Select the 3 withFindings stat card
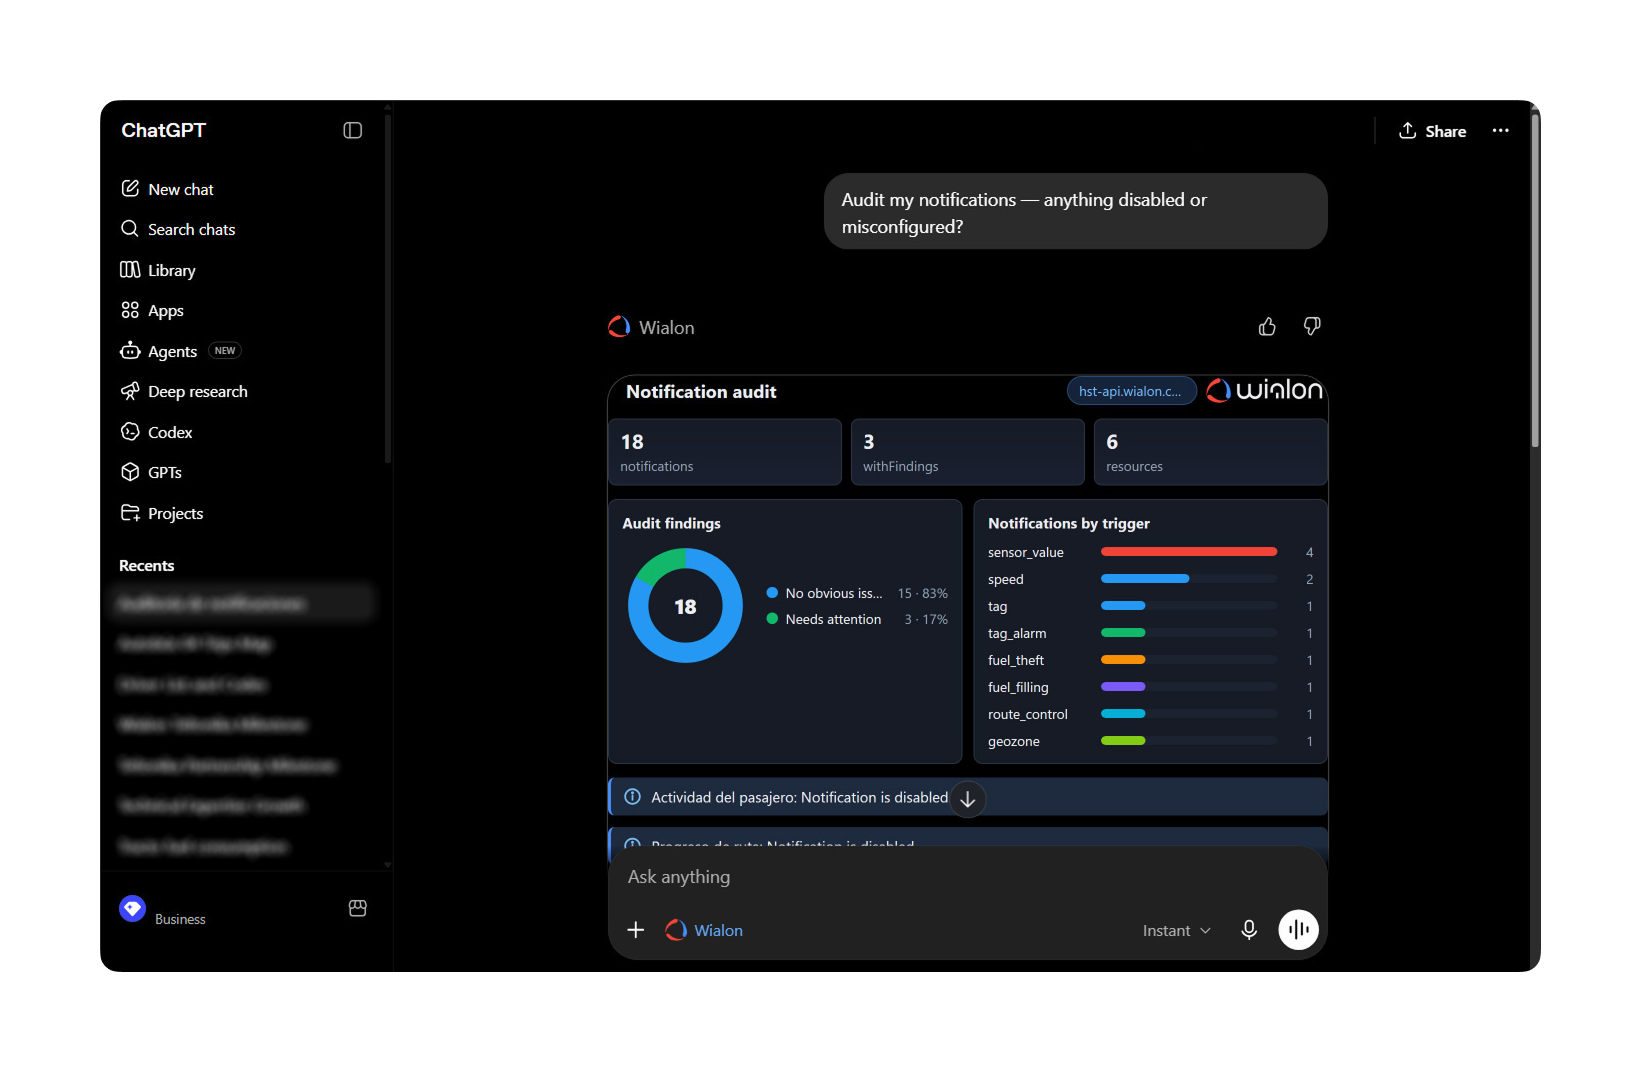The width and height of the screenshot is (1640, 1072). tap(967, 452)
